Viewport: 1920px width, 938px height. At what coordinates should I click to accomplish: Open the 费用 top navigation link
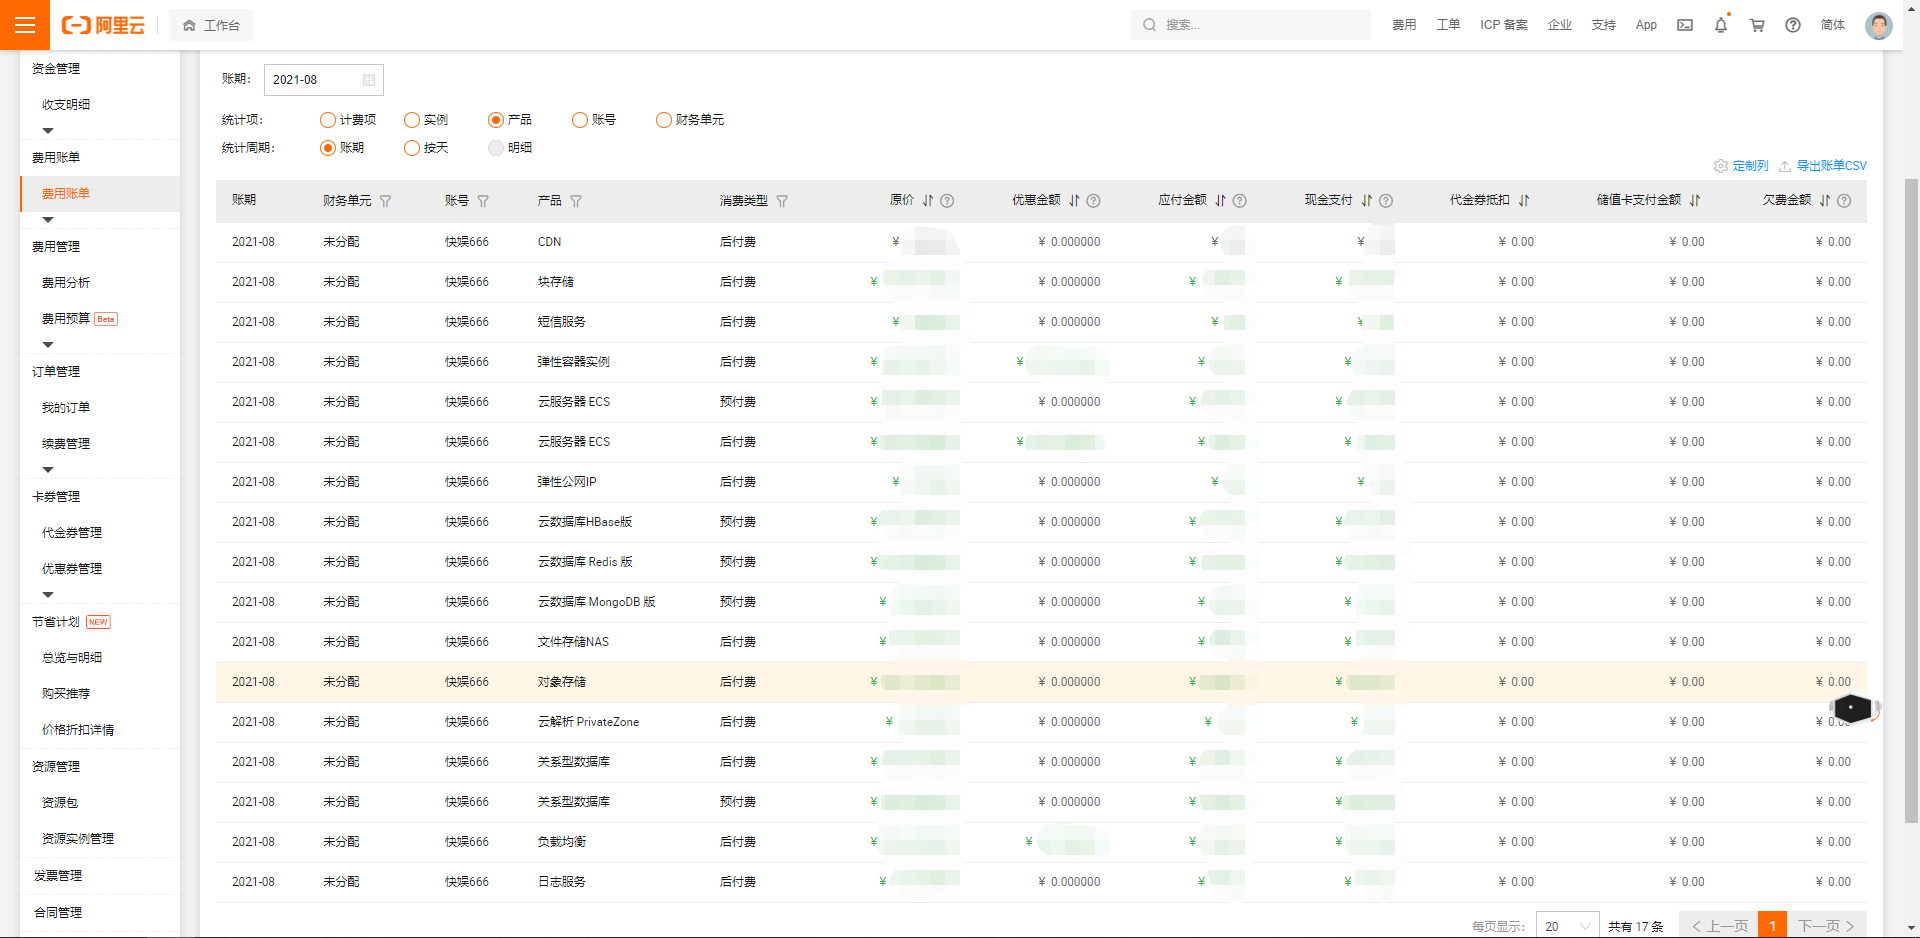1404,25
